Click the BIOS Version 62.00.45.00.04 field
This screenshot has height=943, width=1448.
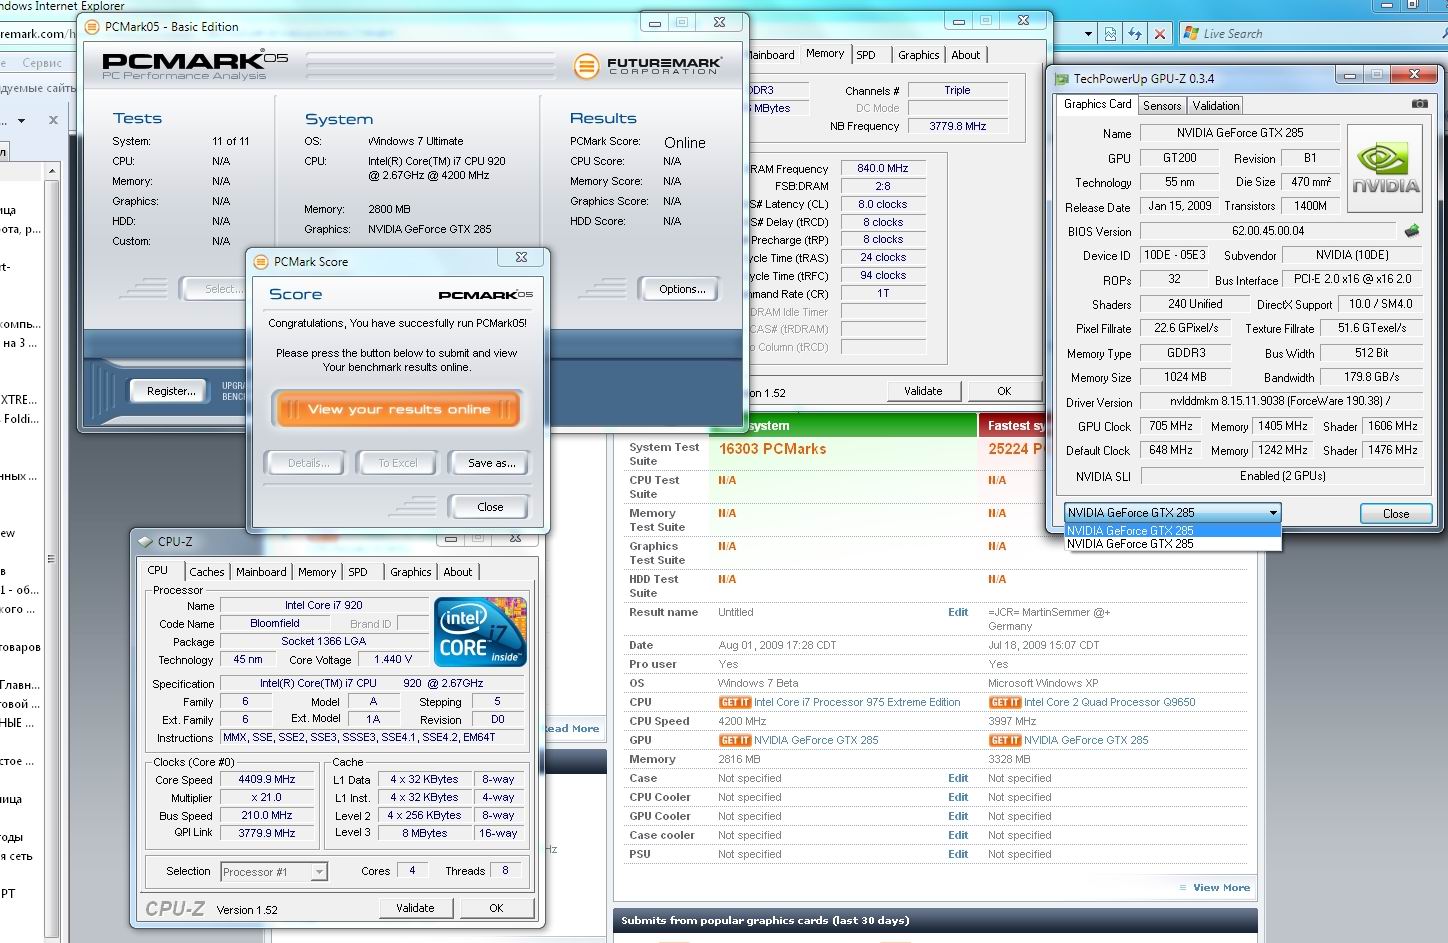coord(1268,231)
